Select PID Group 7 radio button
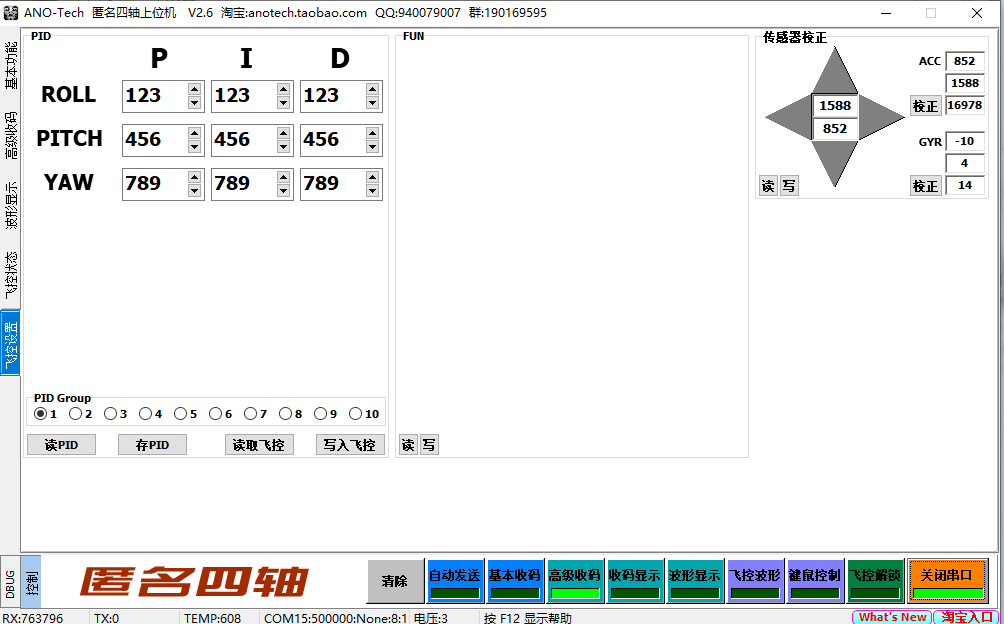Image resolution: width=1004 pixels, height=624 pixels. [x=250, y=413]
